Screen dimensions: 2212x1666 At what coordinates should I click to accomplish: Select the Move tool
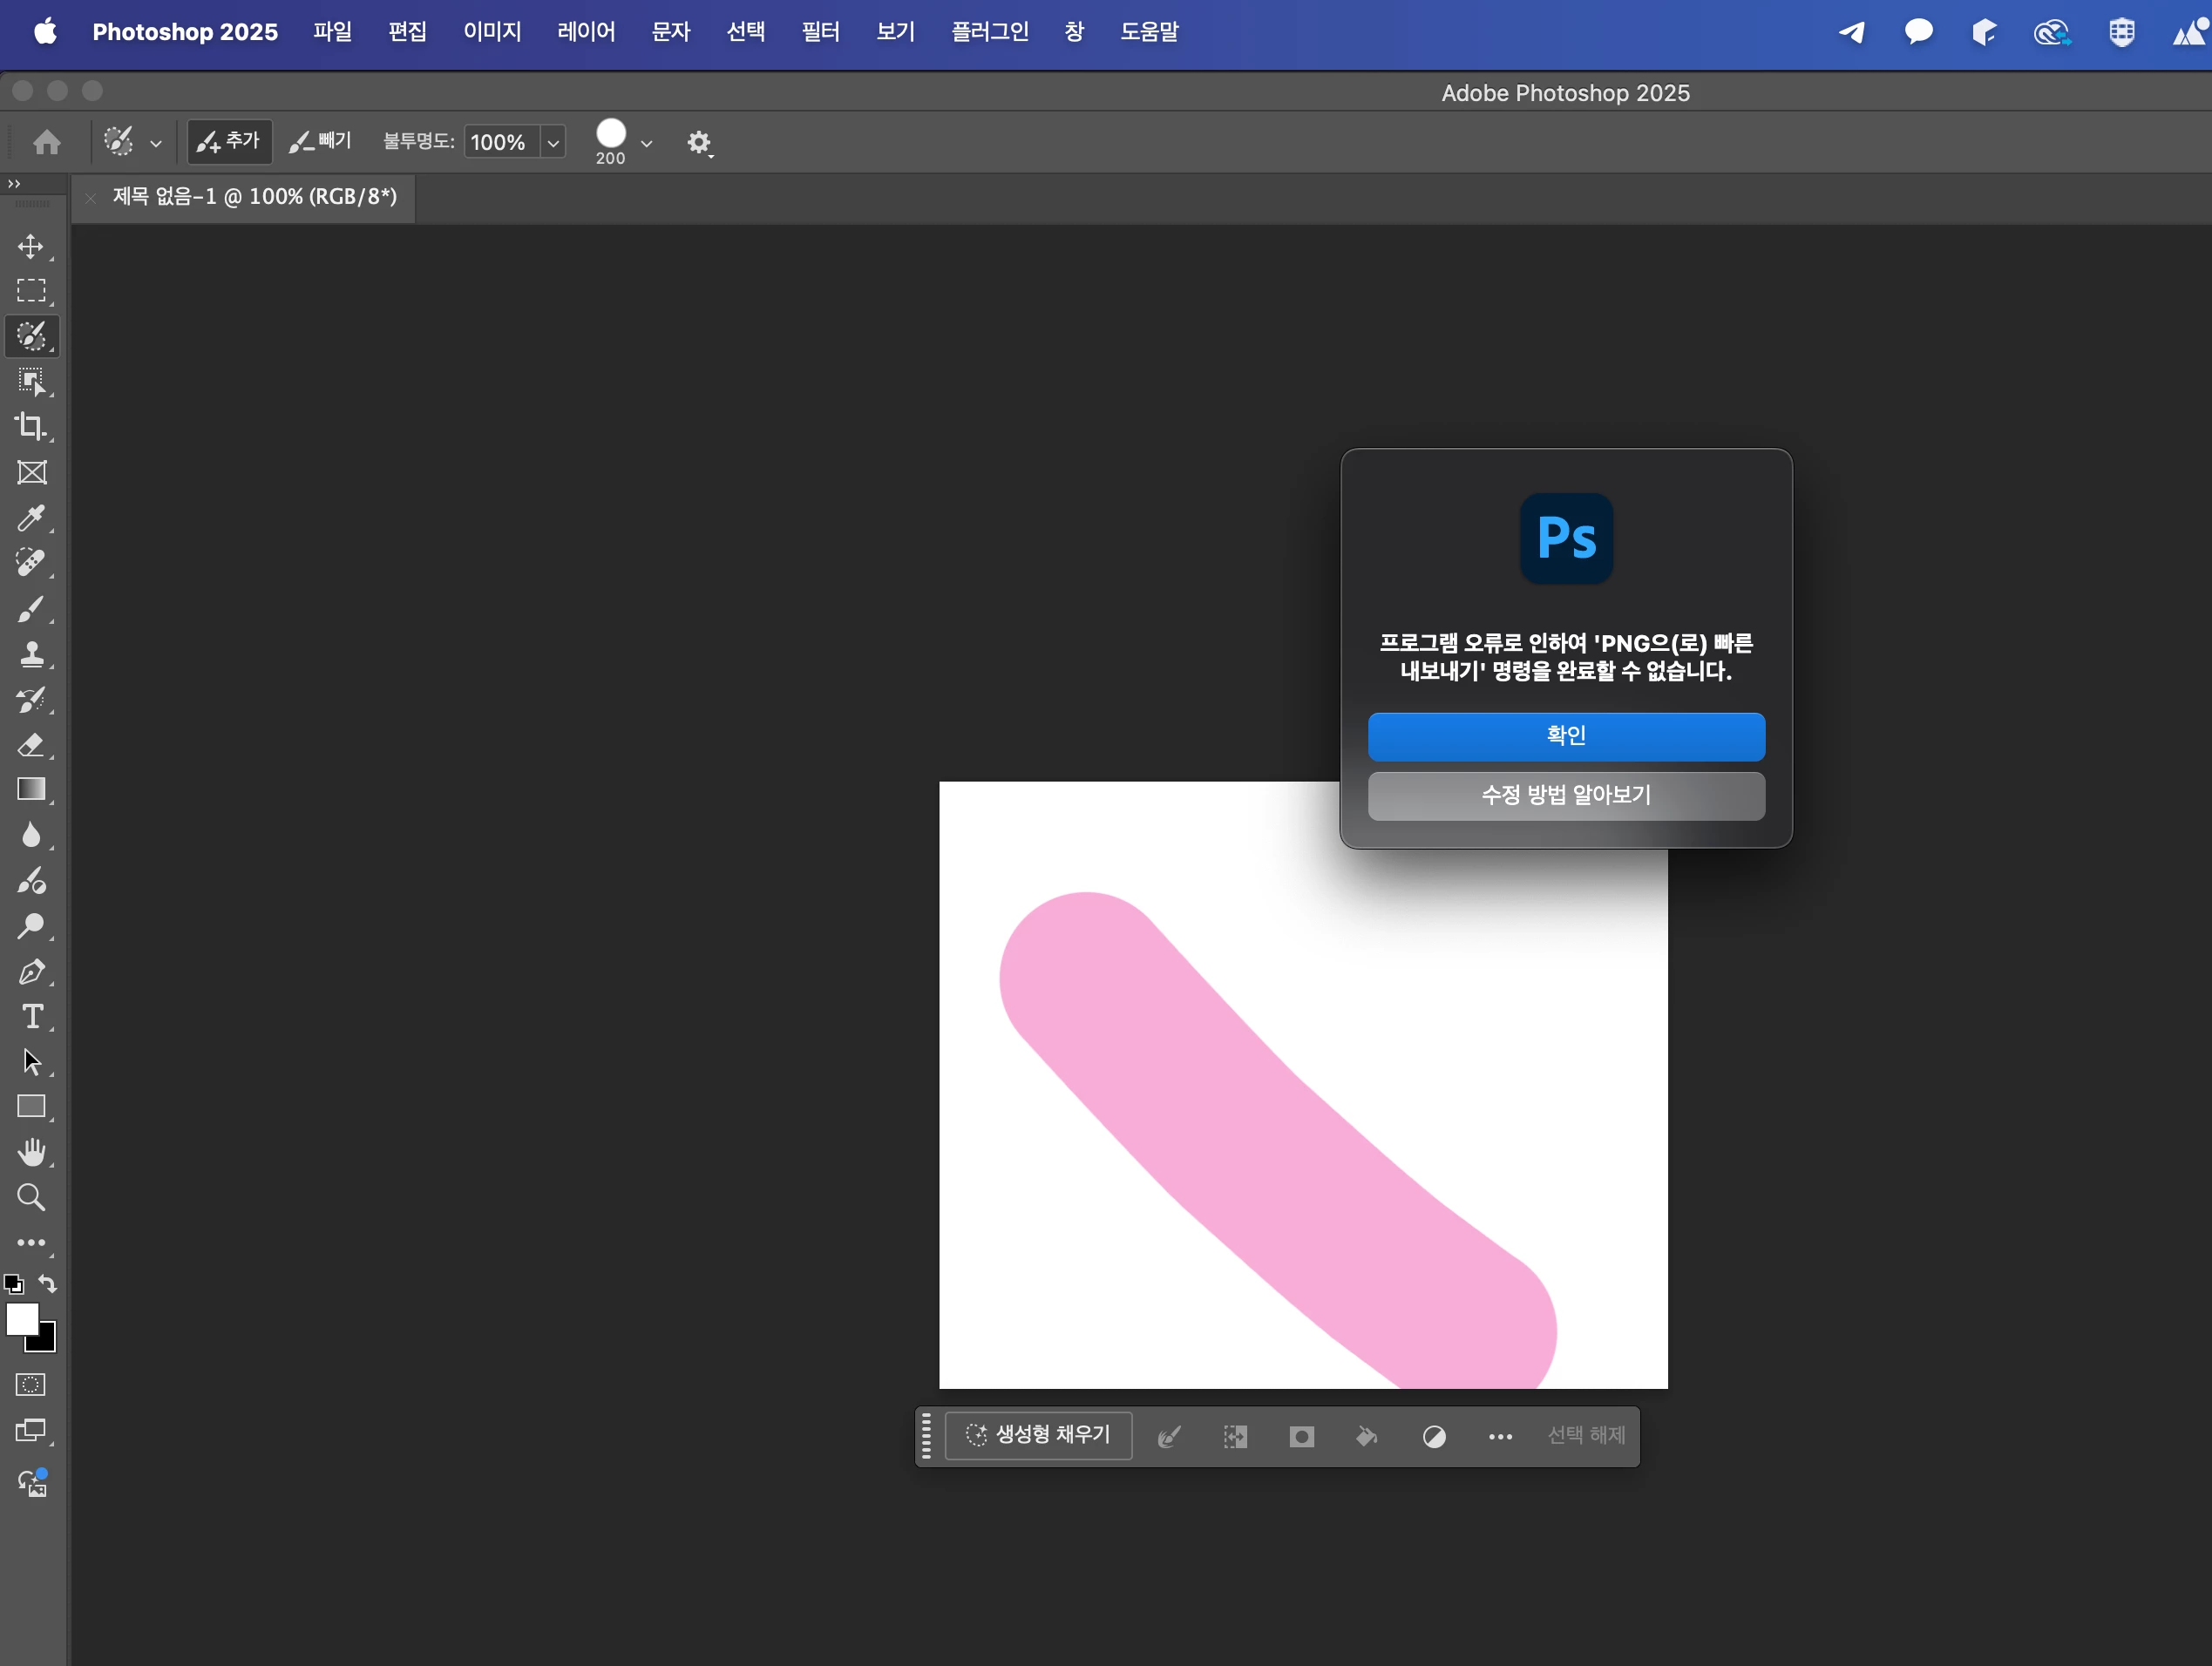31,246
